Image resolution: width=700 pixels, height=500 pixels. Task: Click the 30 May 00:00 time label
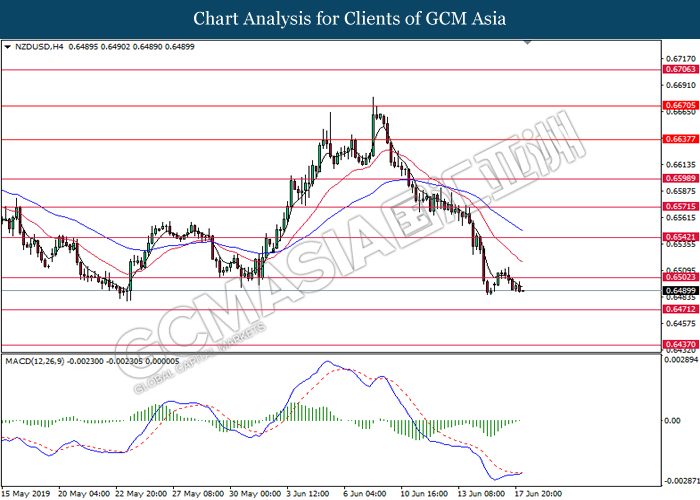tap(255, 494)
